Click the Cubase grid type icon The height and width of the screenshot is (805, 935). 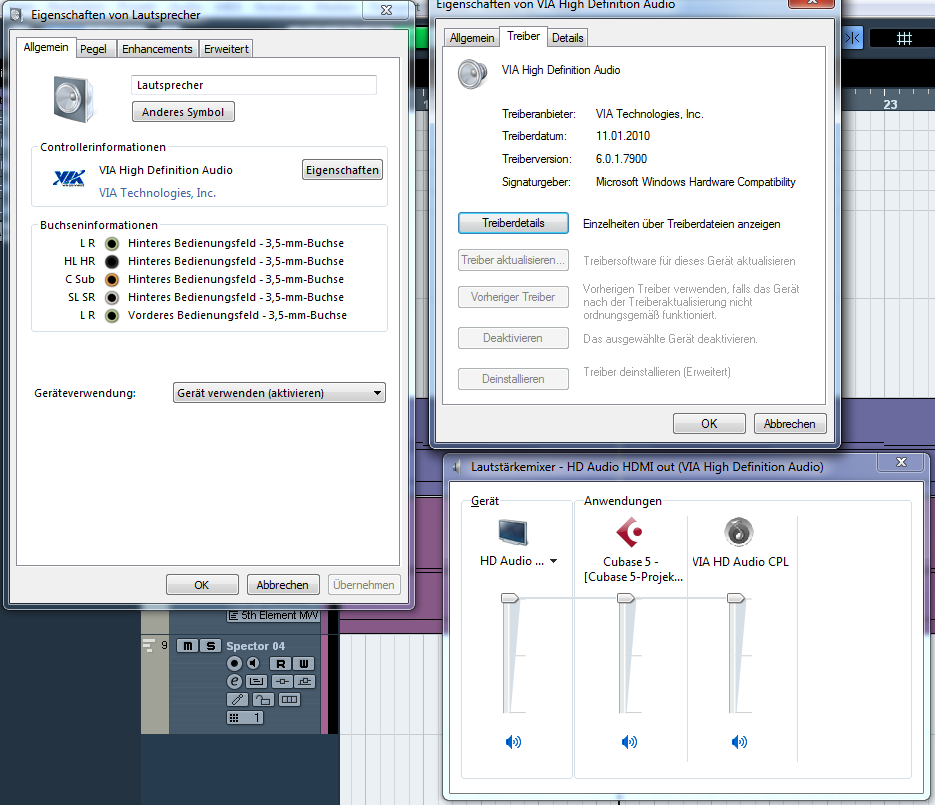click(x=903, y=38)
